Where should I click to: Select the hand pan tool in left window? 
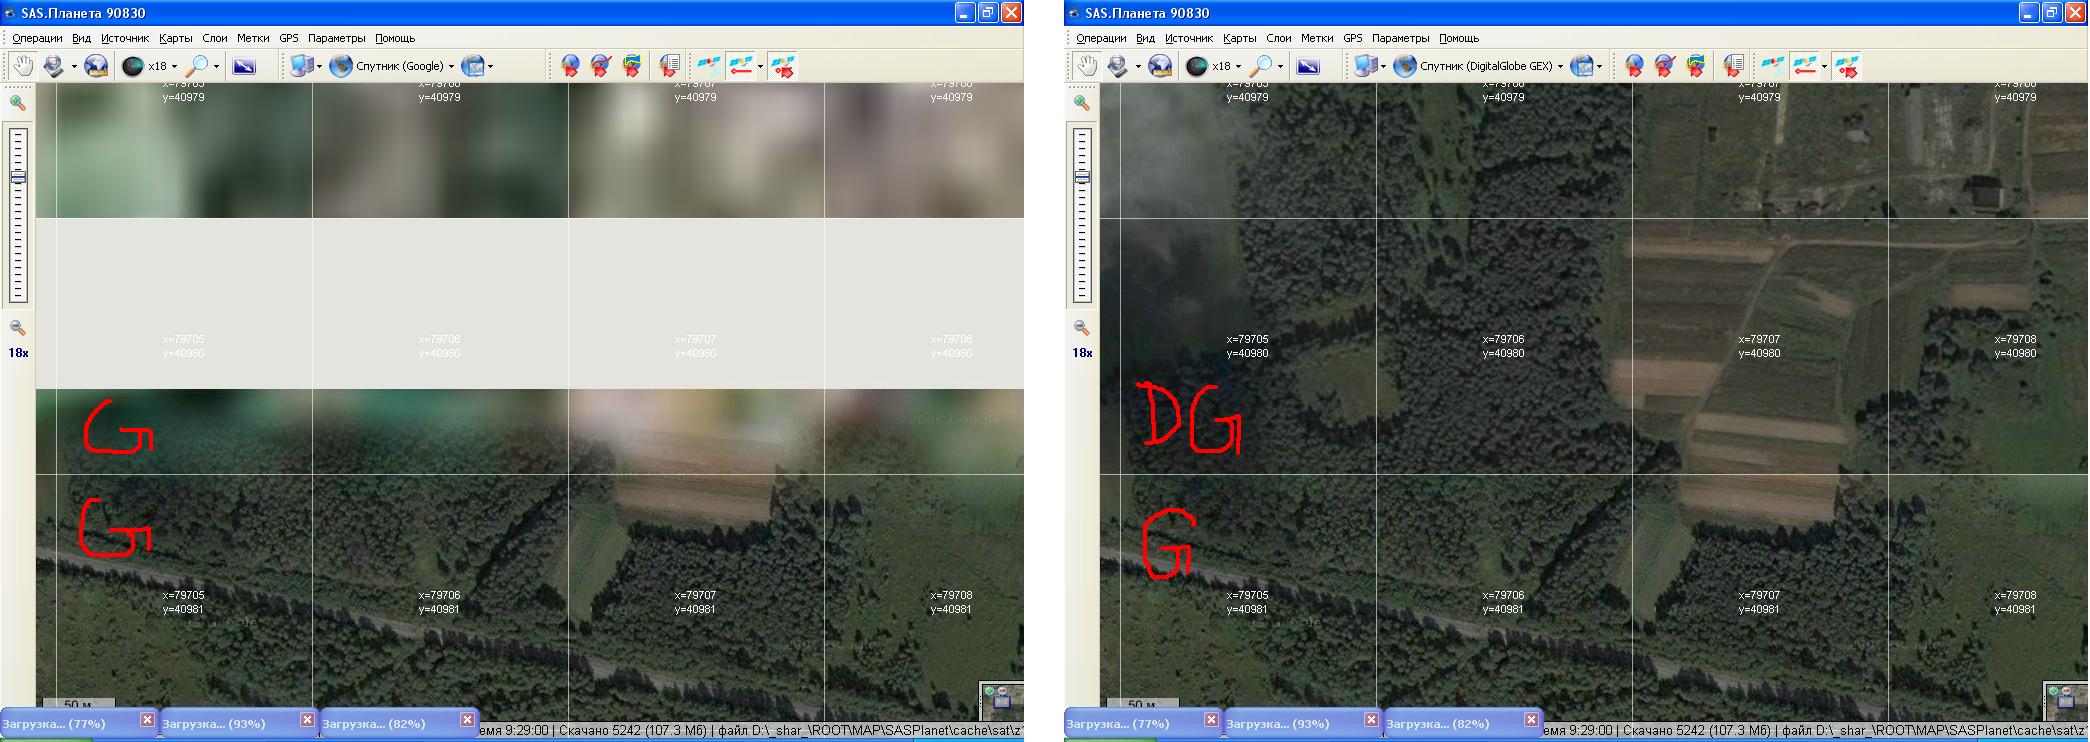tap(22, 66)
